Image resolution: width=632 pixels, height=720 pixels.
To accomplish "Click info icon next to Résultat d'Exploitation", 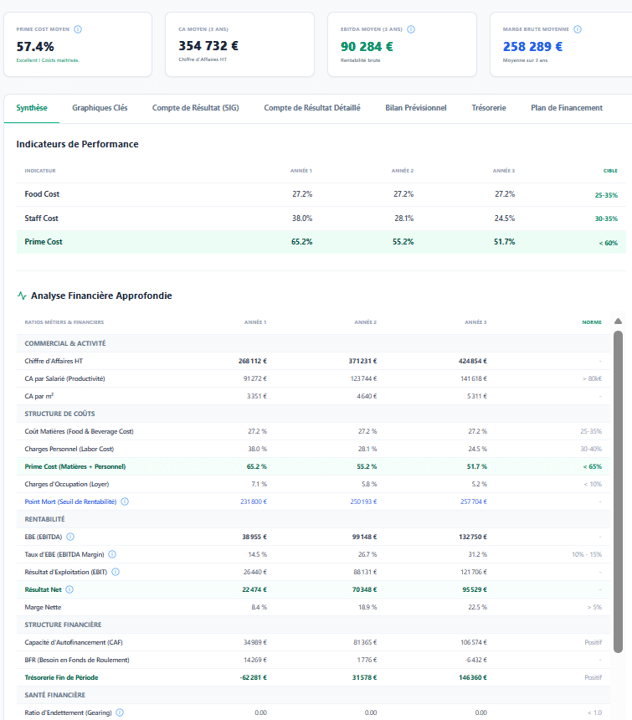I will (x=116, y=572).
